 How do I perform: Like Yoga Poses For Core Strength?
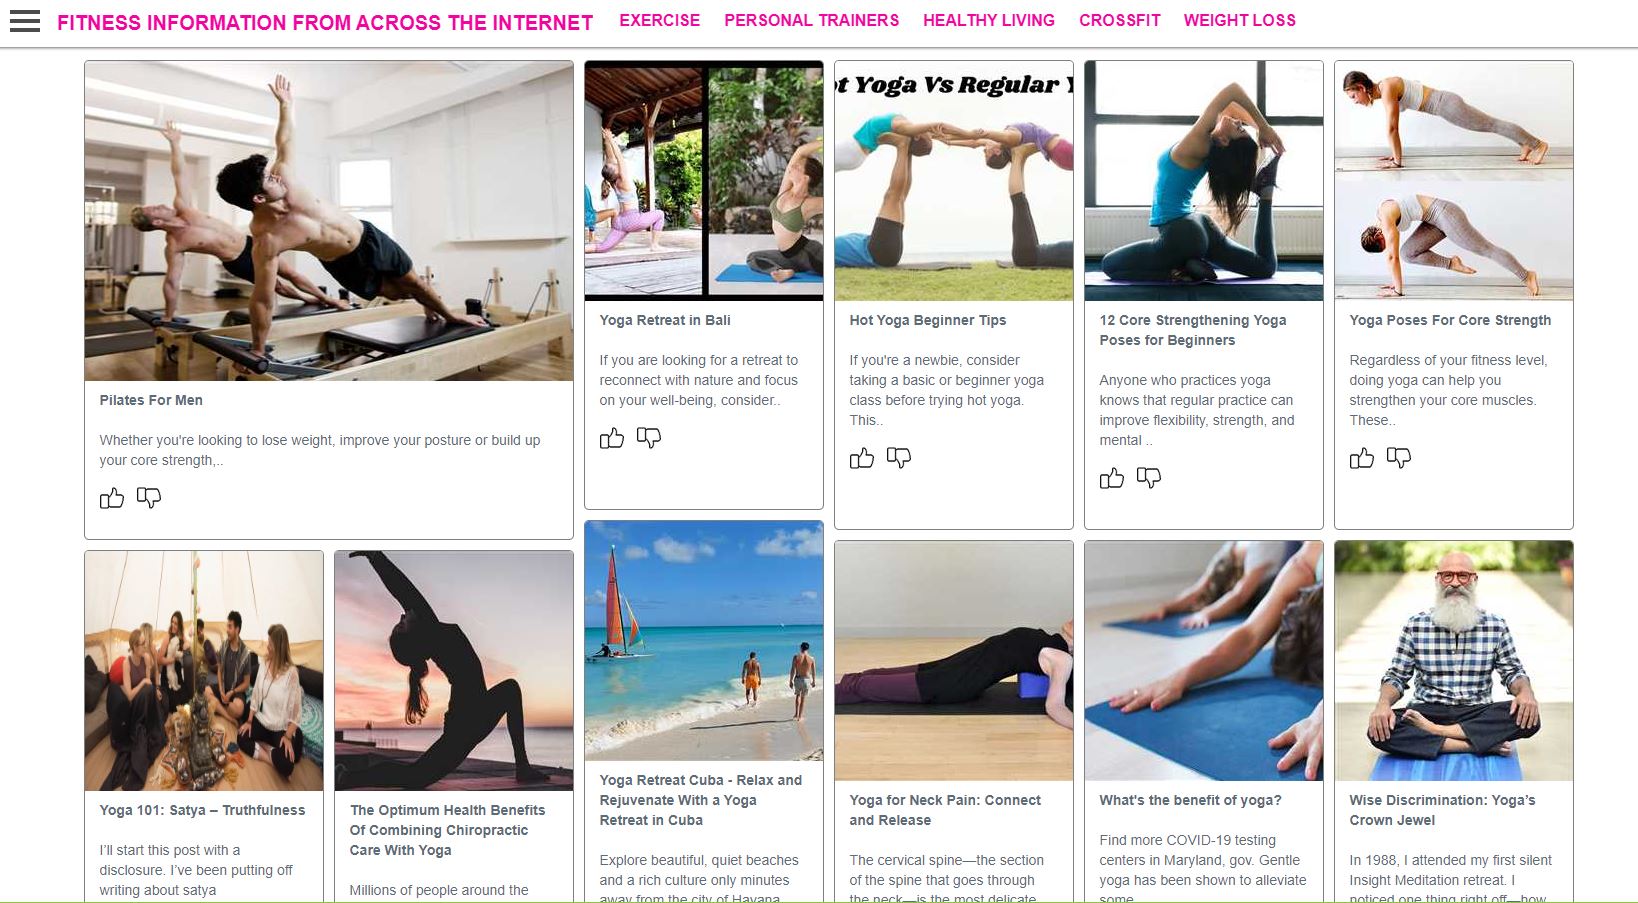click(x=1362, y=458)
